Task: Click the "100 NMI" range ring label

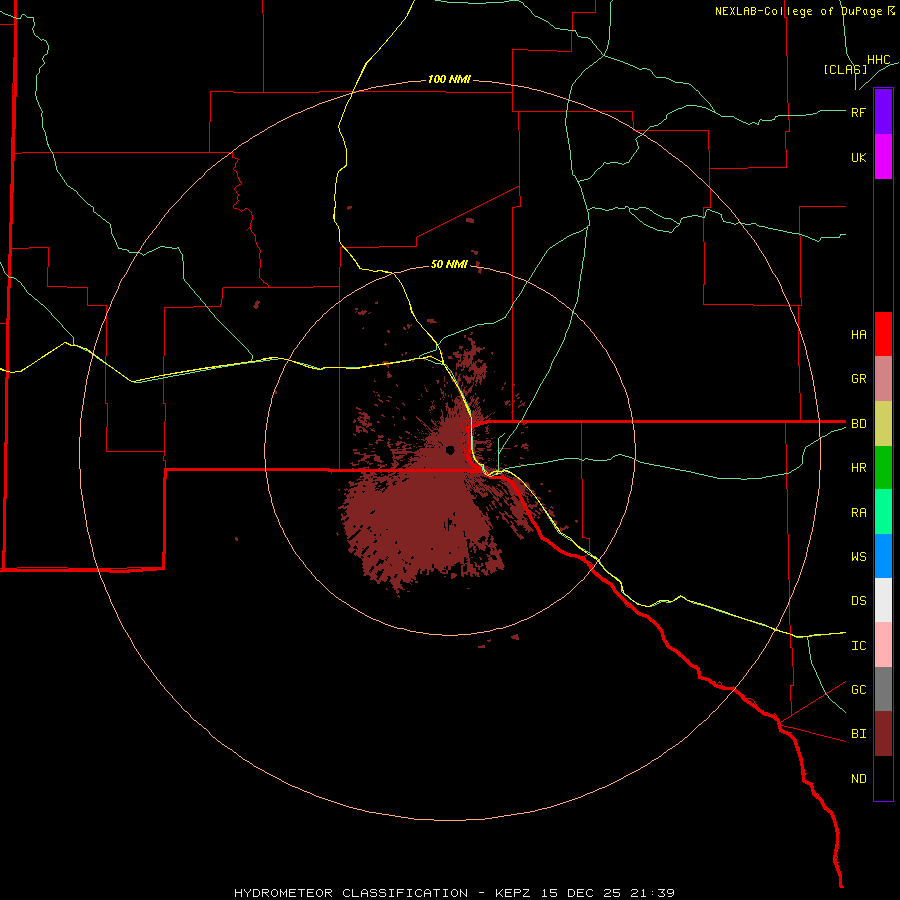Action: tap(449, 79)
